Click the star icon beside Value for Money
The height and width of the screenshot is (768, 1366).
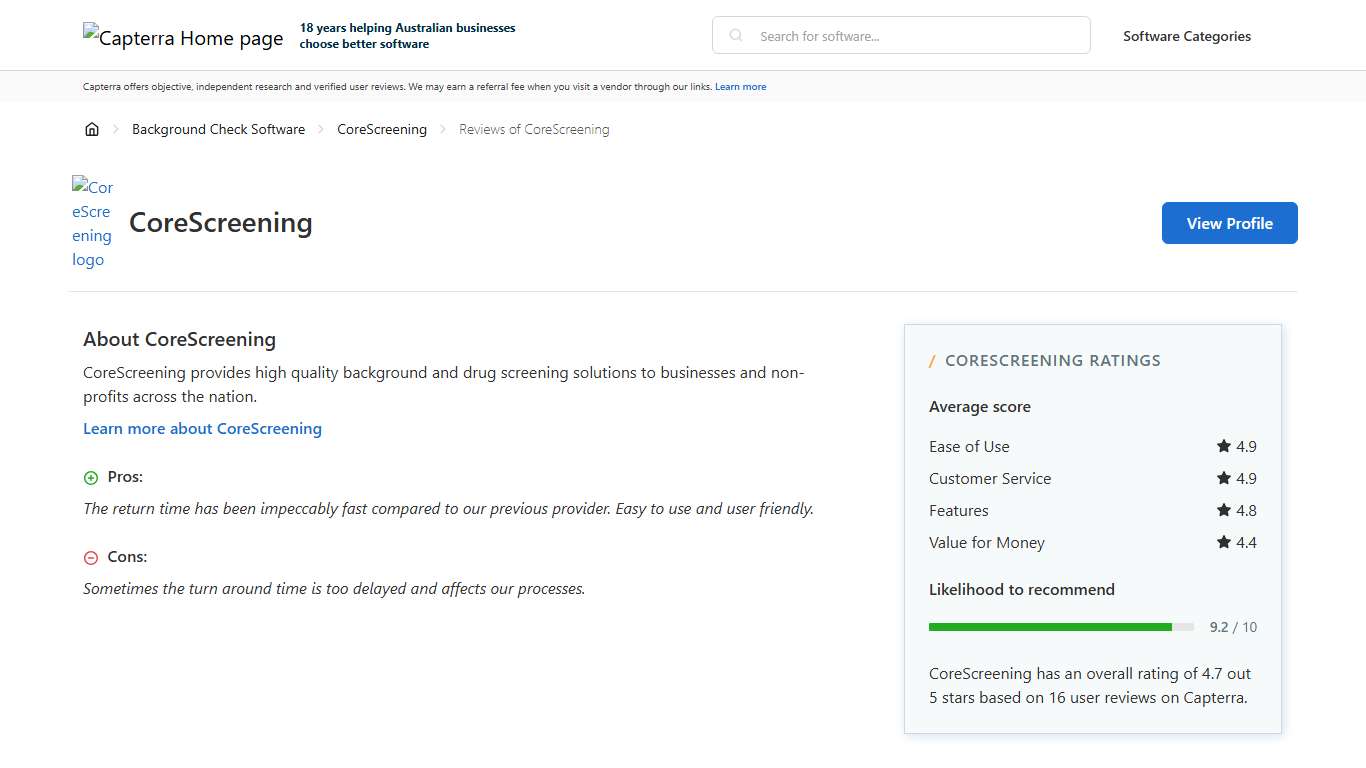[1223, 542]
